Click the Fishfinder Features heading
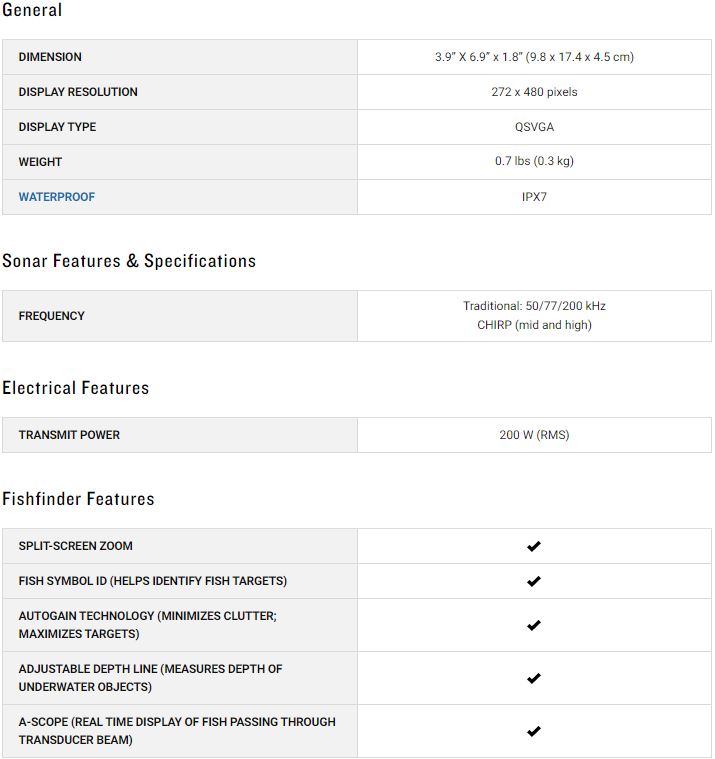This screenshot has height=759, width=715. (x=78, y=499)
